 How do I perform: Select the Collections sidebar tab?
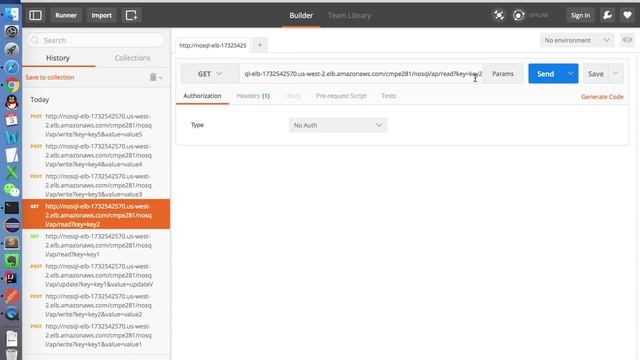[x=132, y=58]
